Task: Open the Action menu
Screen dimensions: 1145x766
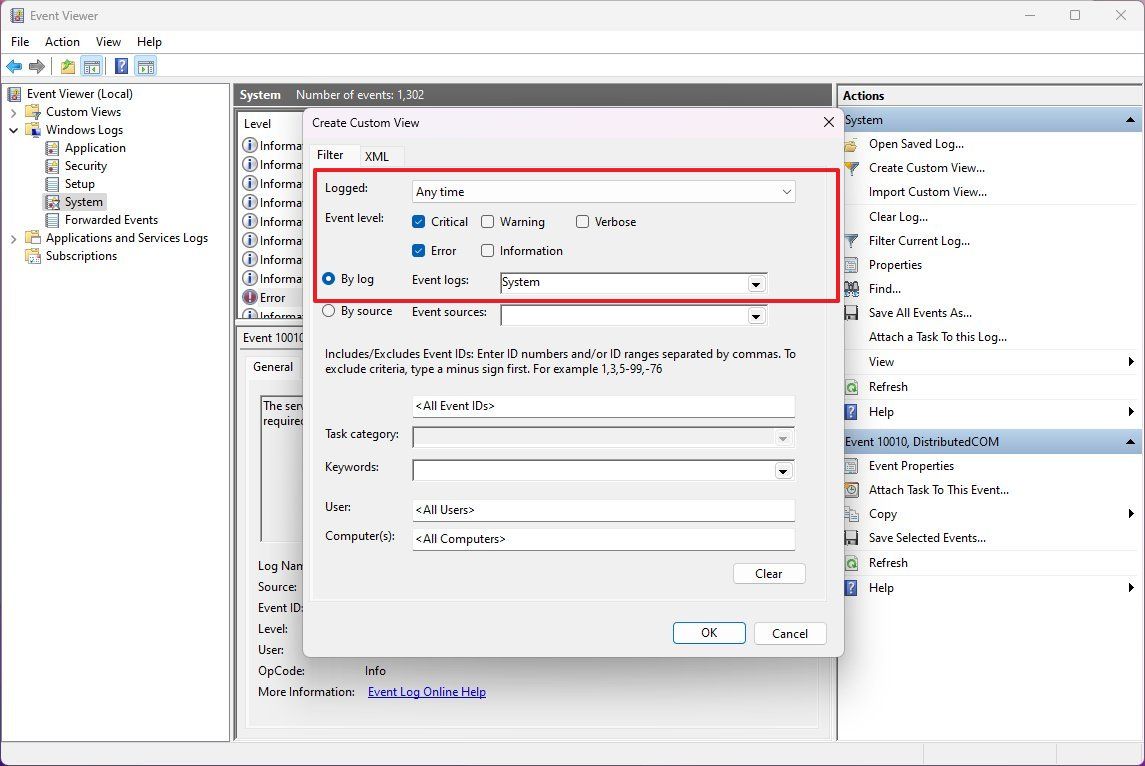Action: point(62,42)
